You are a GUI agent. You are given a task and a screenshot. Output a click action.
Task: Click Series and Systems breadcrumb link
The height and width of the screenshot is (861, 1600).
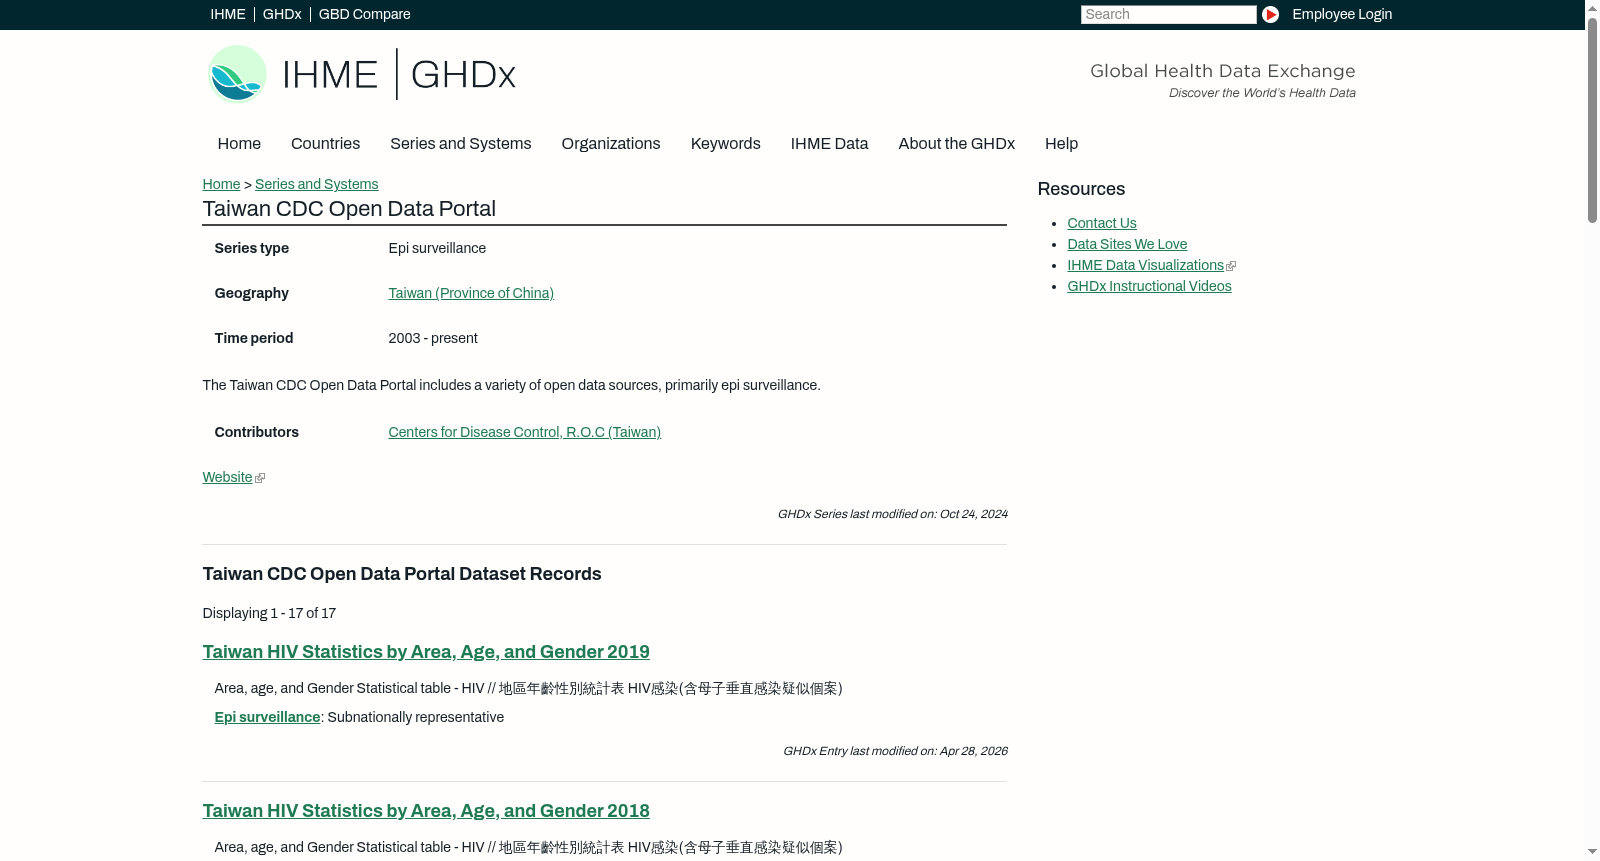316,184
